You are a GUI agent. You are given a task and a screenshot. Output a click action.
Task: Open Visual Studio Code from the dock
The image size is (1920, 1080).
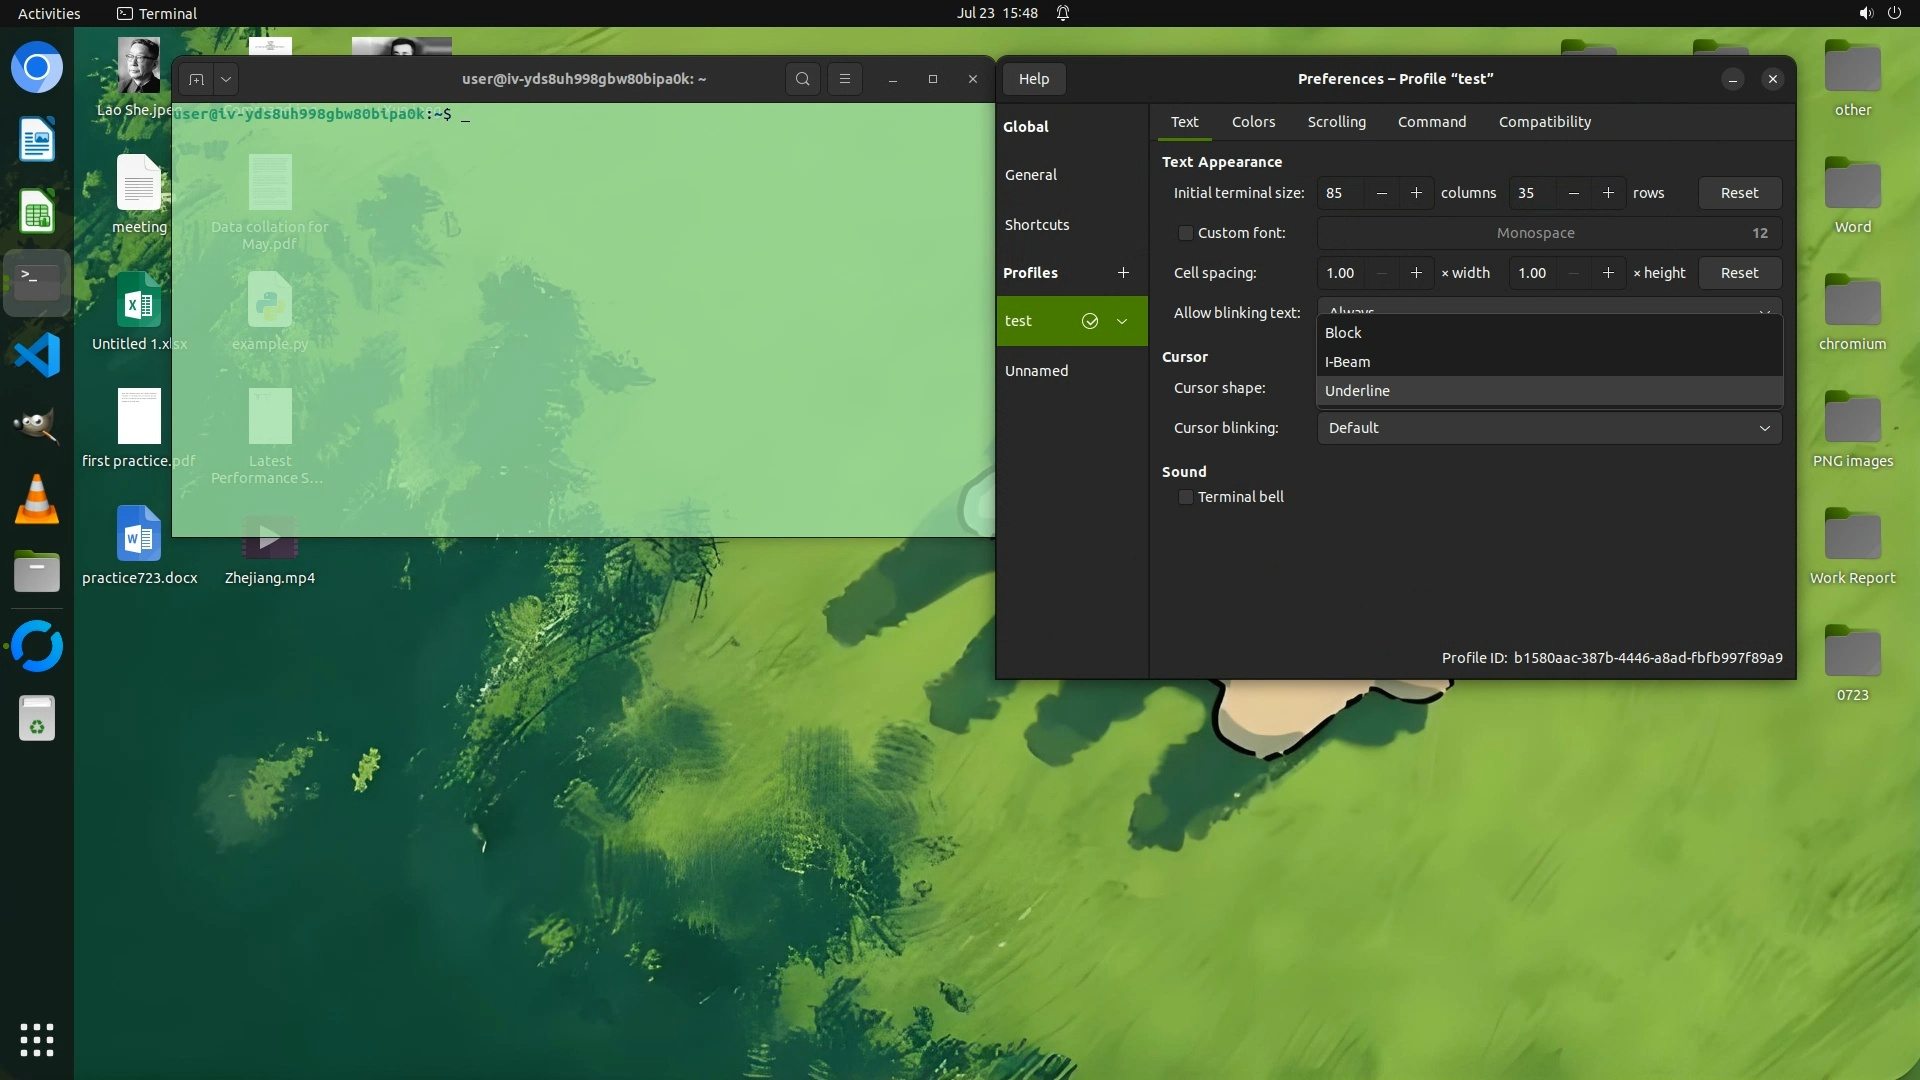tap(37, 356)
